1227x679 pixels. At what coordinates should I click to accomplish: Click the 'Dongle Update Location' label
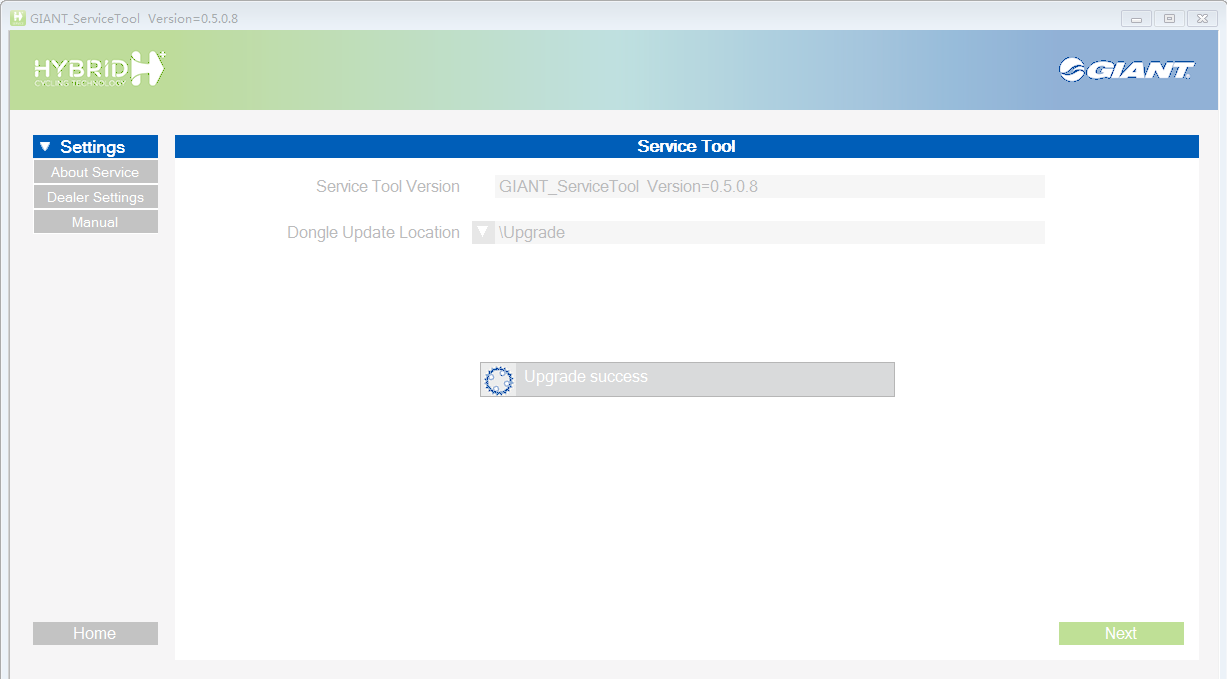pos(373,232)
